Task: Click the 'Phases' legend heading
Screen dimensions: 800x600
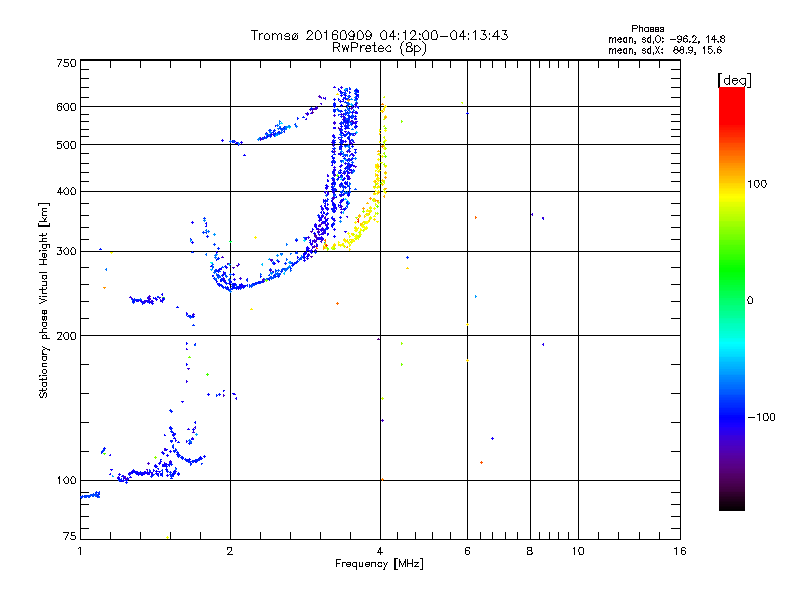Action: pyautogui.click(x=647, y=29)
